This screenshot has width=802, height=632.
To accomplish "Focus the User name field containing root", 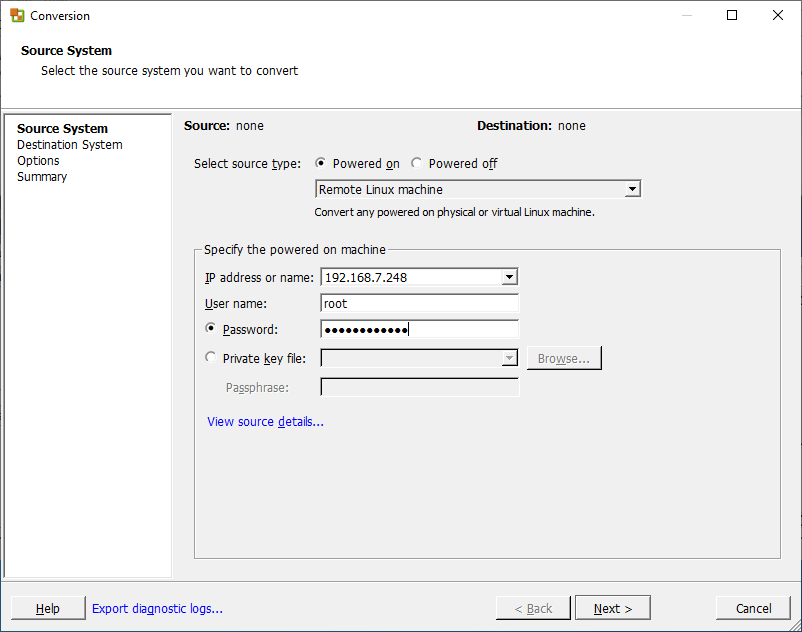I will coord(419,303).
